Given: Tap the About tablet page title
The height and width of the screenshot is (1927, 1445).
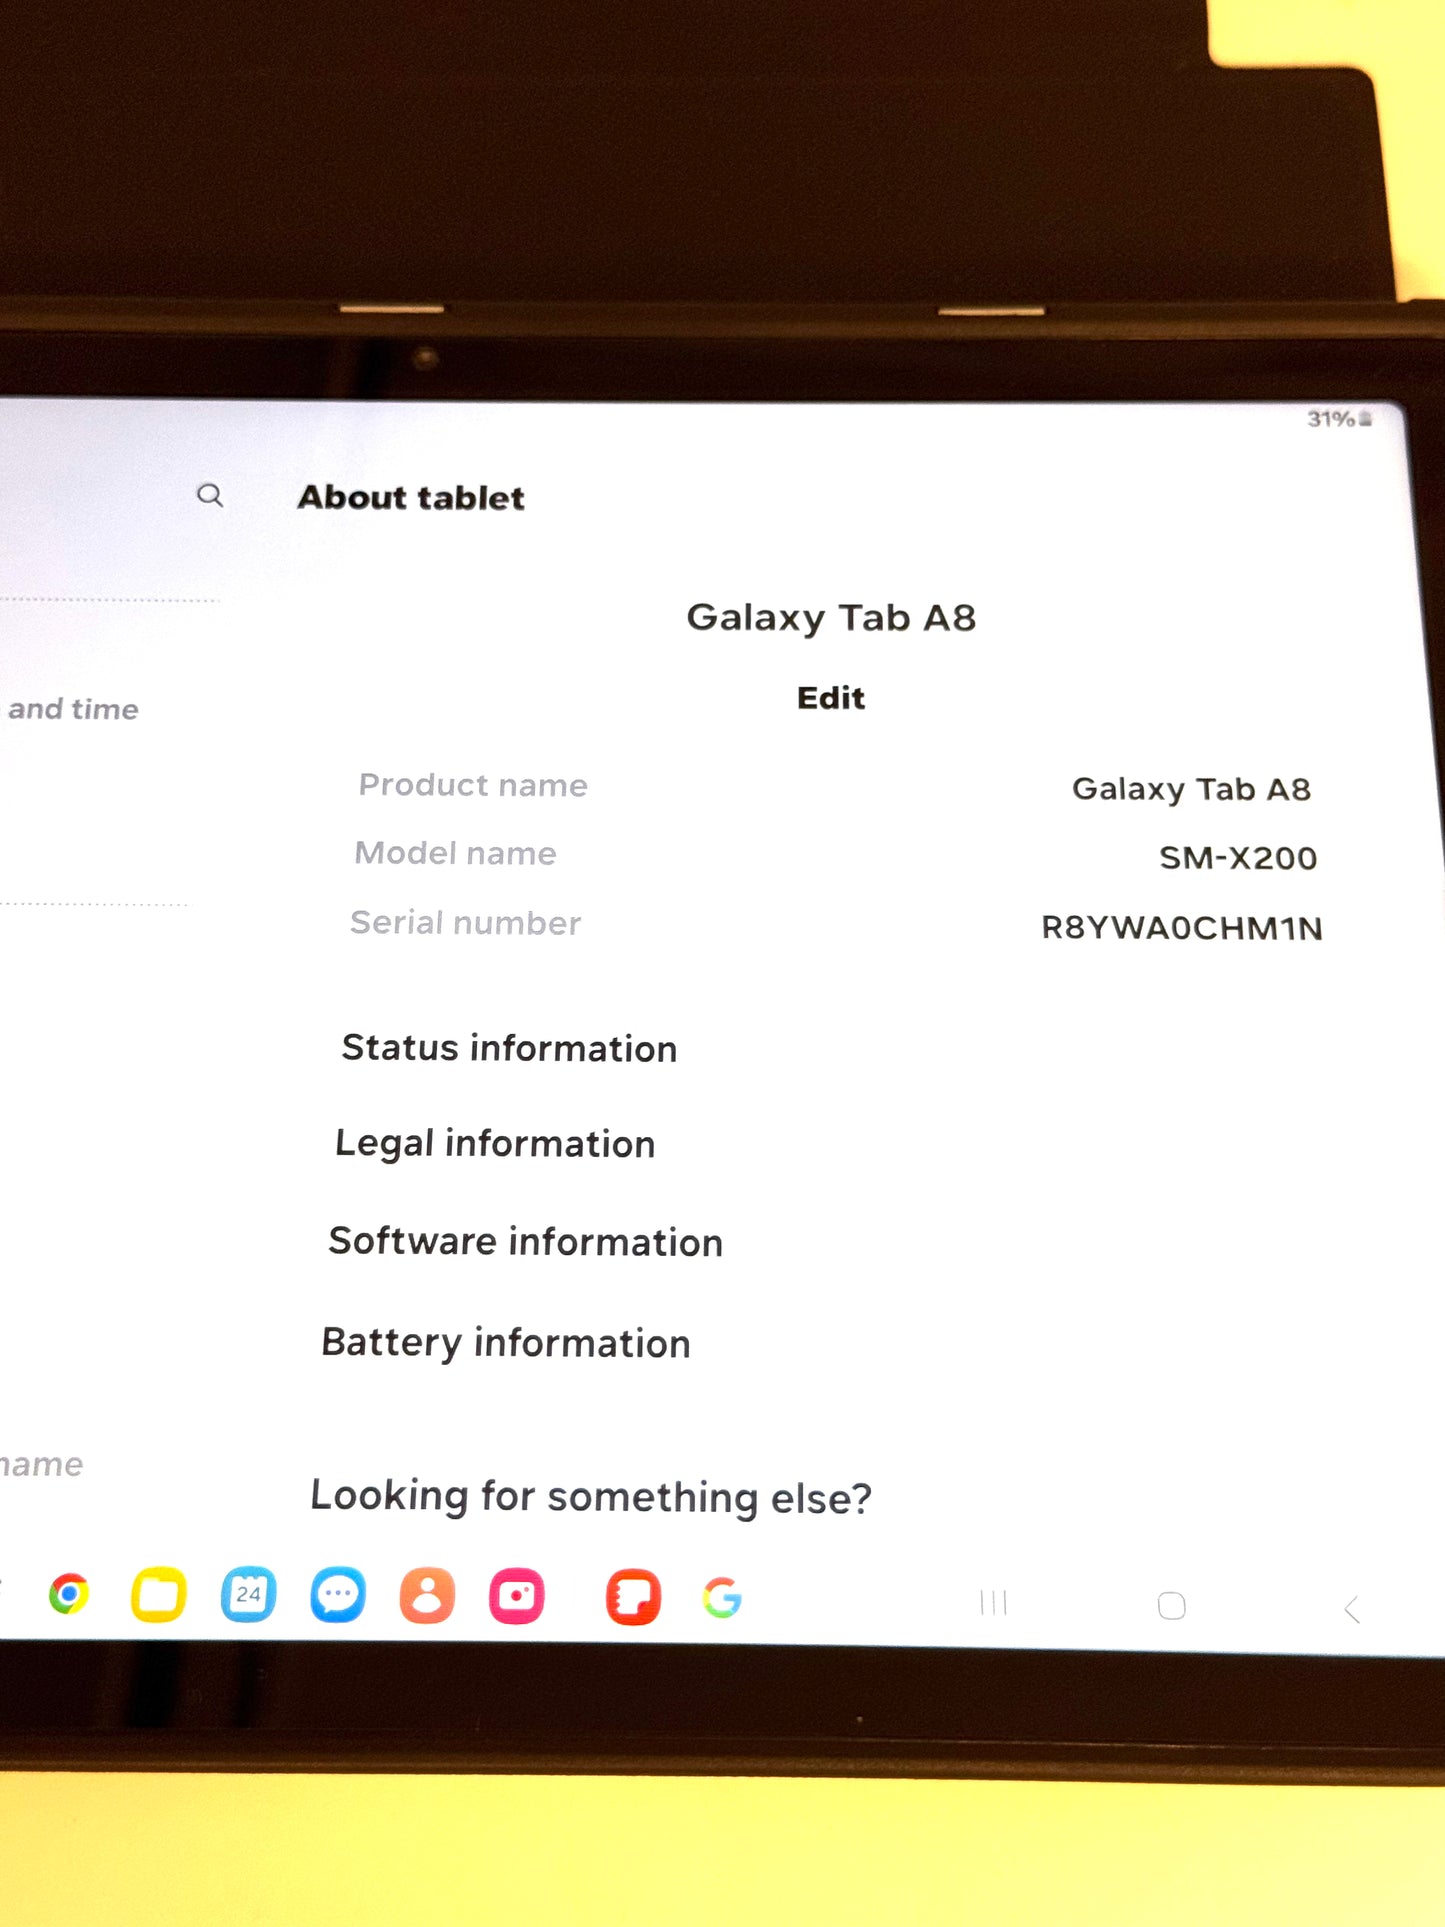Looking at the screenshot, I should (x=411, y=497).
